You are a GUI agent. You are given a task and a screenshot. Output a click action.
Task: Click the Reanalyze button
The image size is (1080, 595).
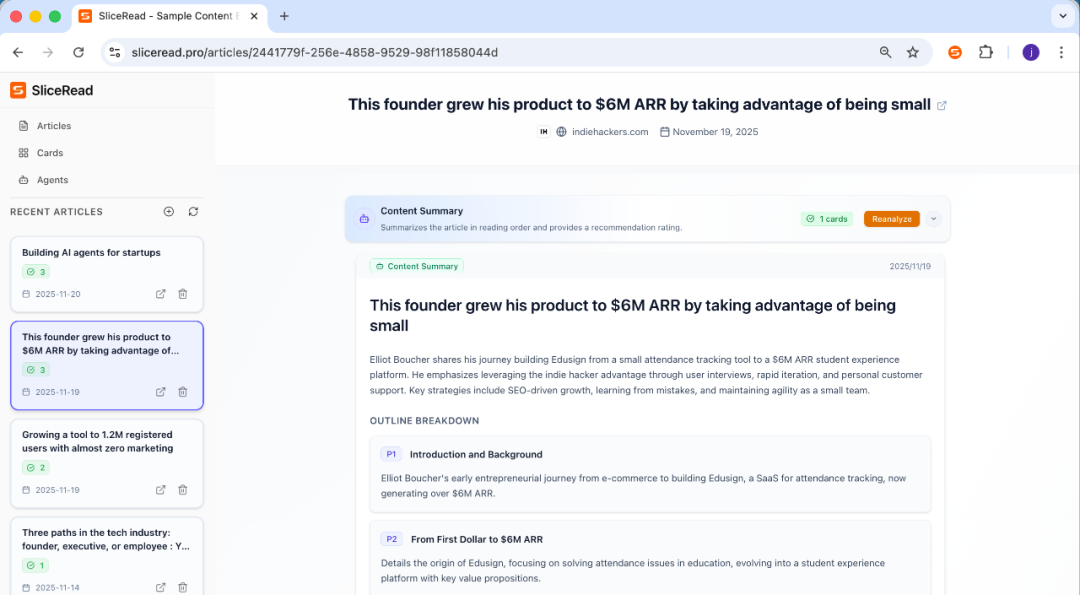click(x=891, y=219)
